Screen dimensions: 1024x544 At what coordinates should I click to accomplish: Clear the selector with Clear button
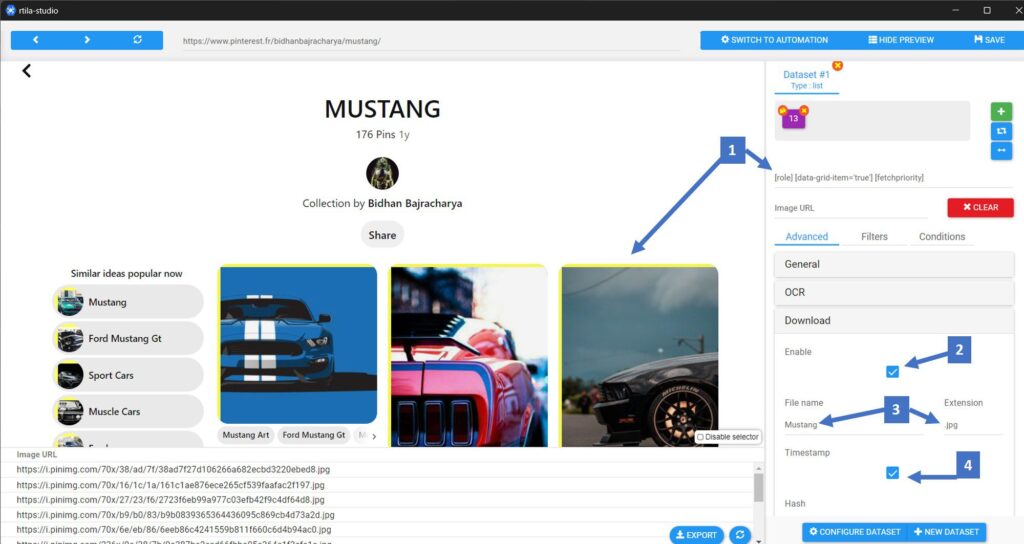pos(980,207)
